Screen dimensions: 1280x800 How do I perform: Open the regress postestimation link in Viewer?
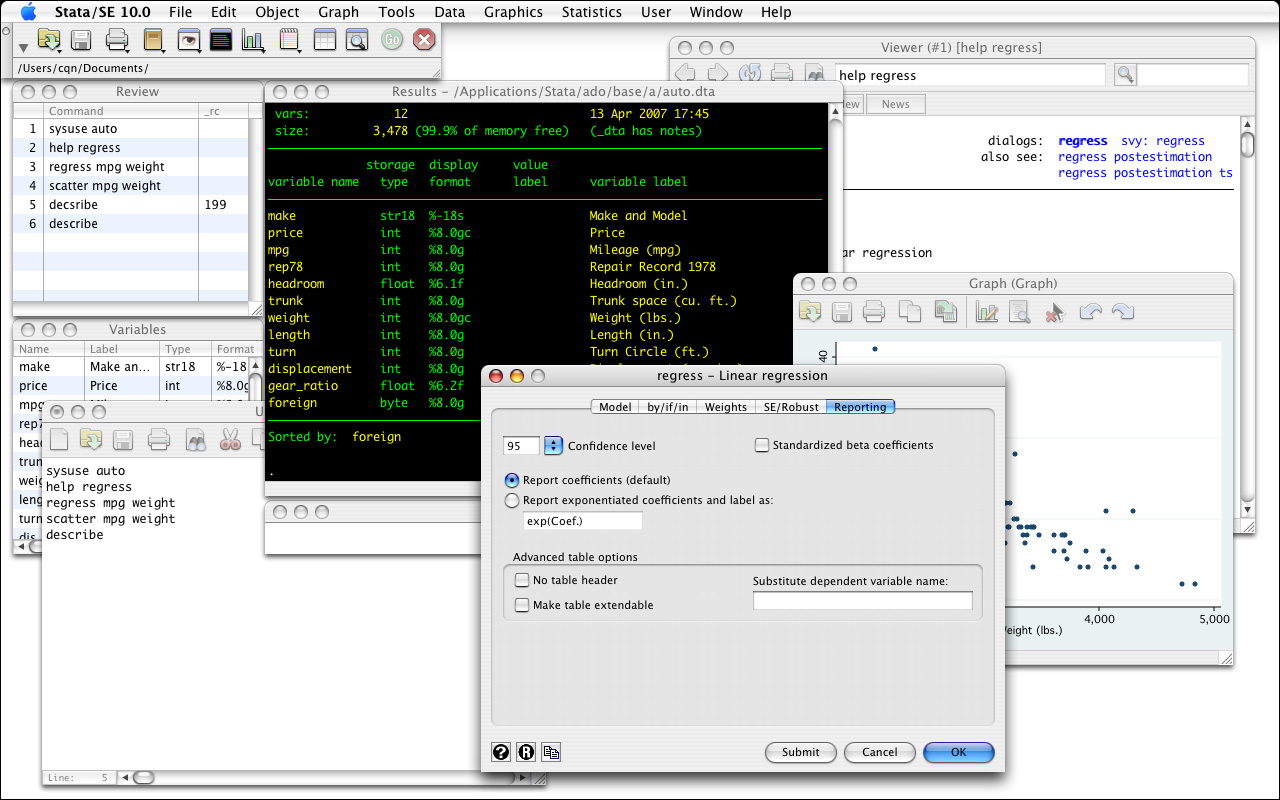tap(1135, 157)
